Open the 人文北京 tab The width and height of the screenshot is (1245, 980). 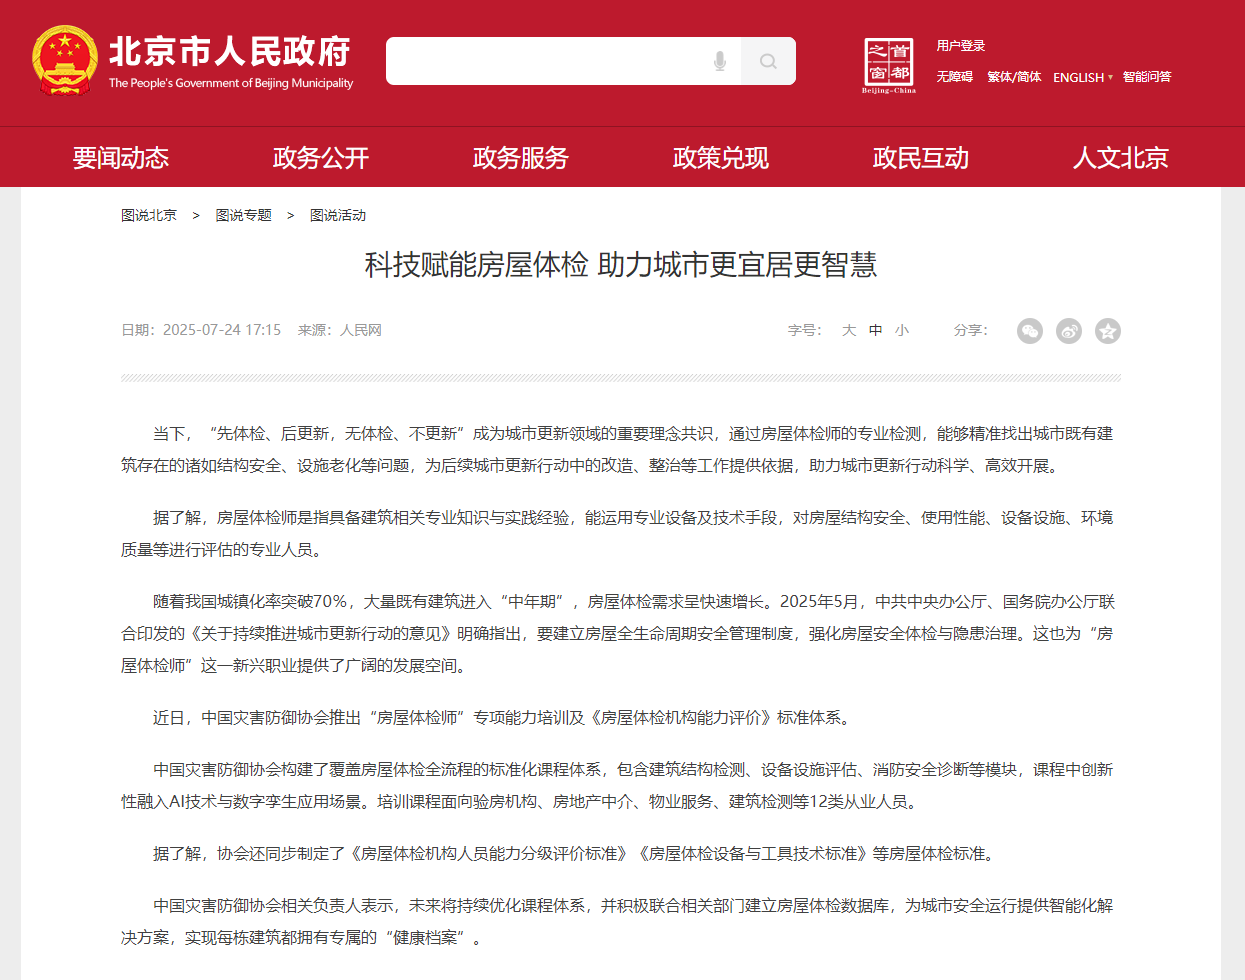point(1119,157)
